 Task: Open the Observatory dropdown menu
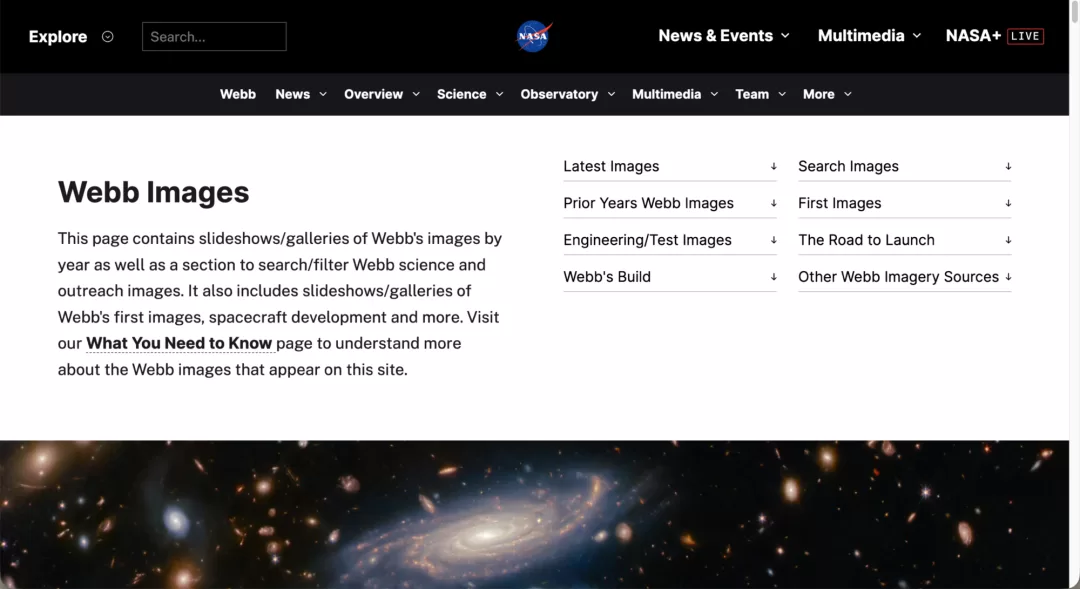tap(568, 94)
